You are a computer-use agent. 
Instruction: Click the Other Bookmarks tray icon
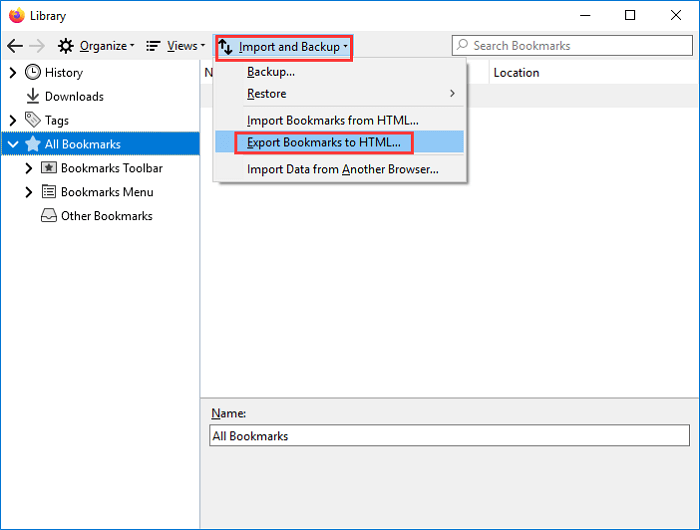tap(49, 216)
